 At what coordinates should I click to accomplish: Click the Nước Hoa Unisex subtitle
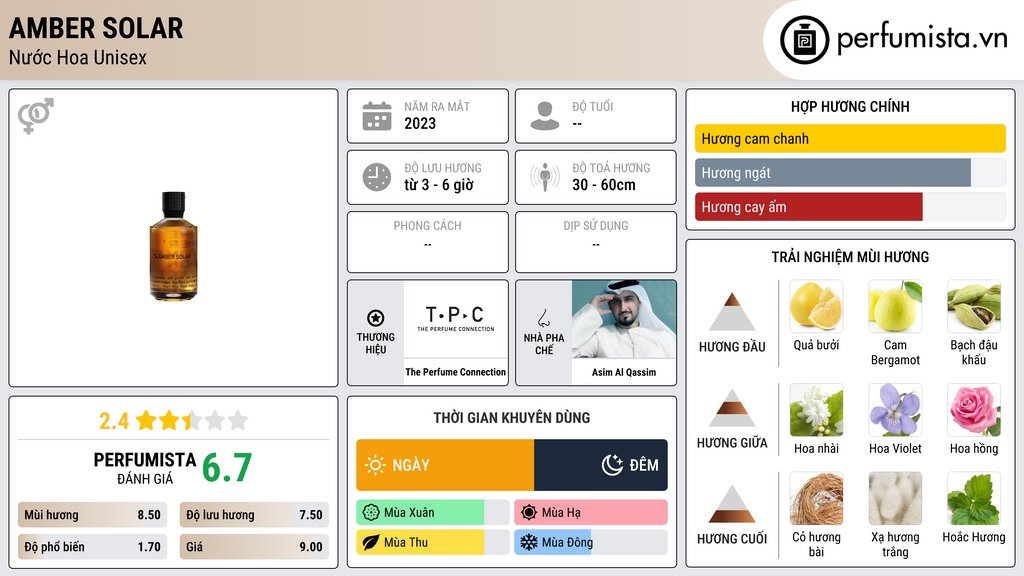click(78, 57)
